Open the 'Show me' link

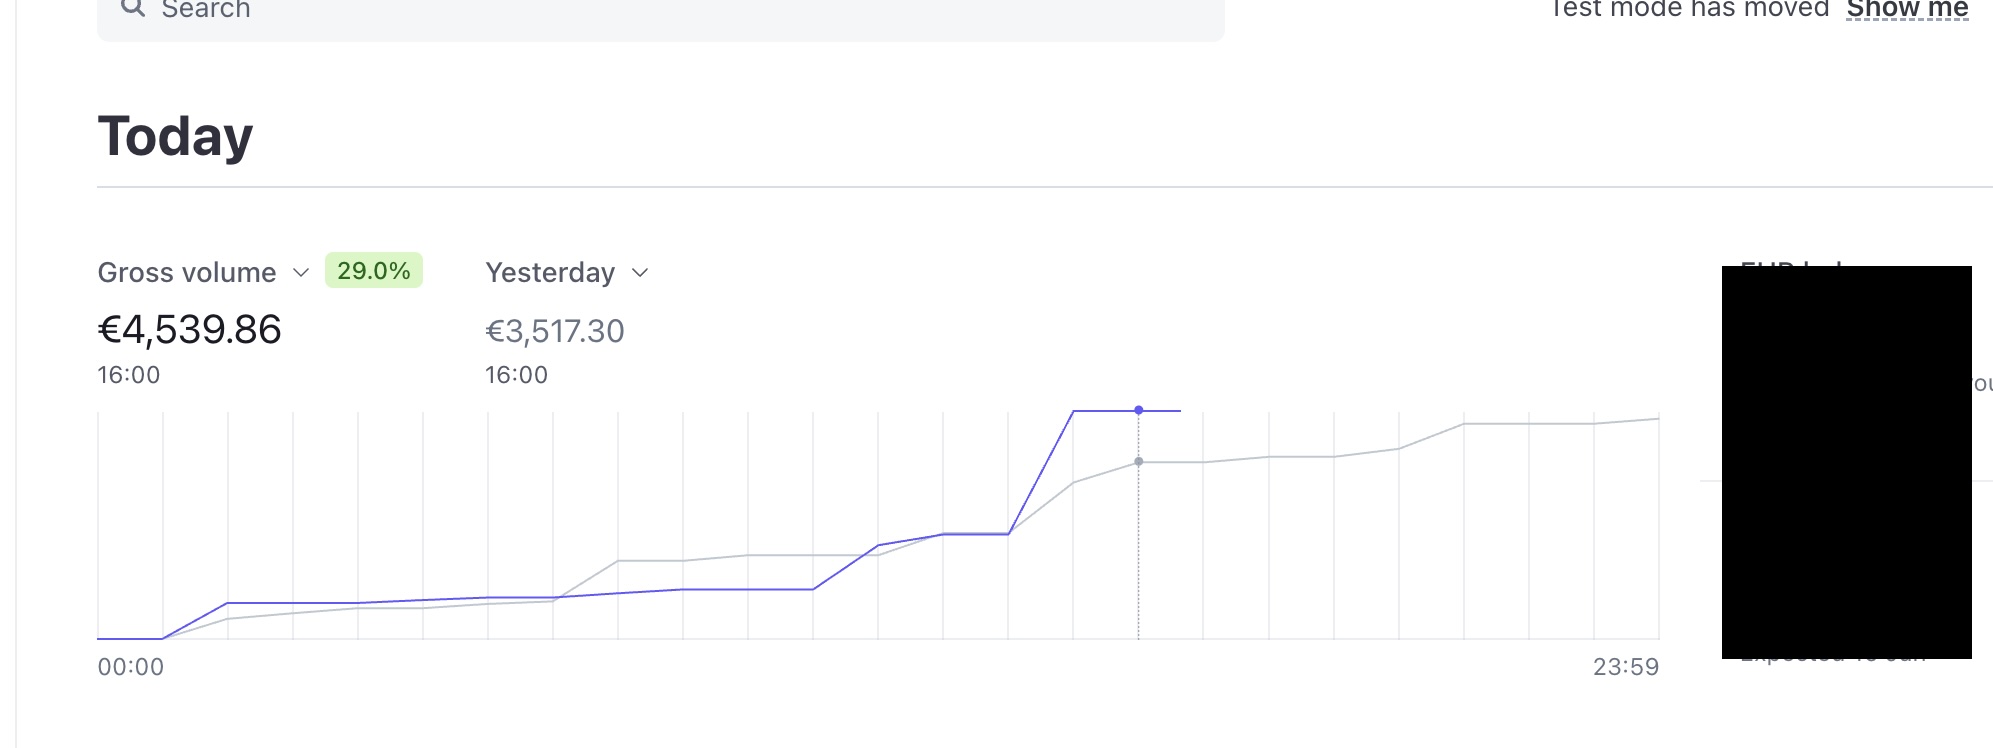point(1907,9)
